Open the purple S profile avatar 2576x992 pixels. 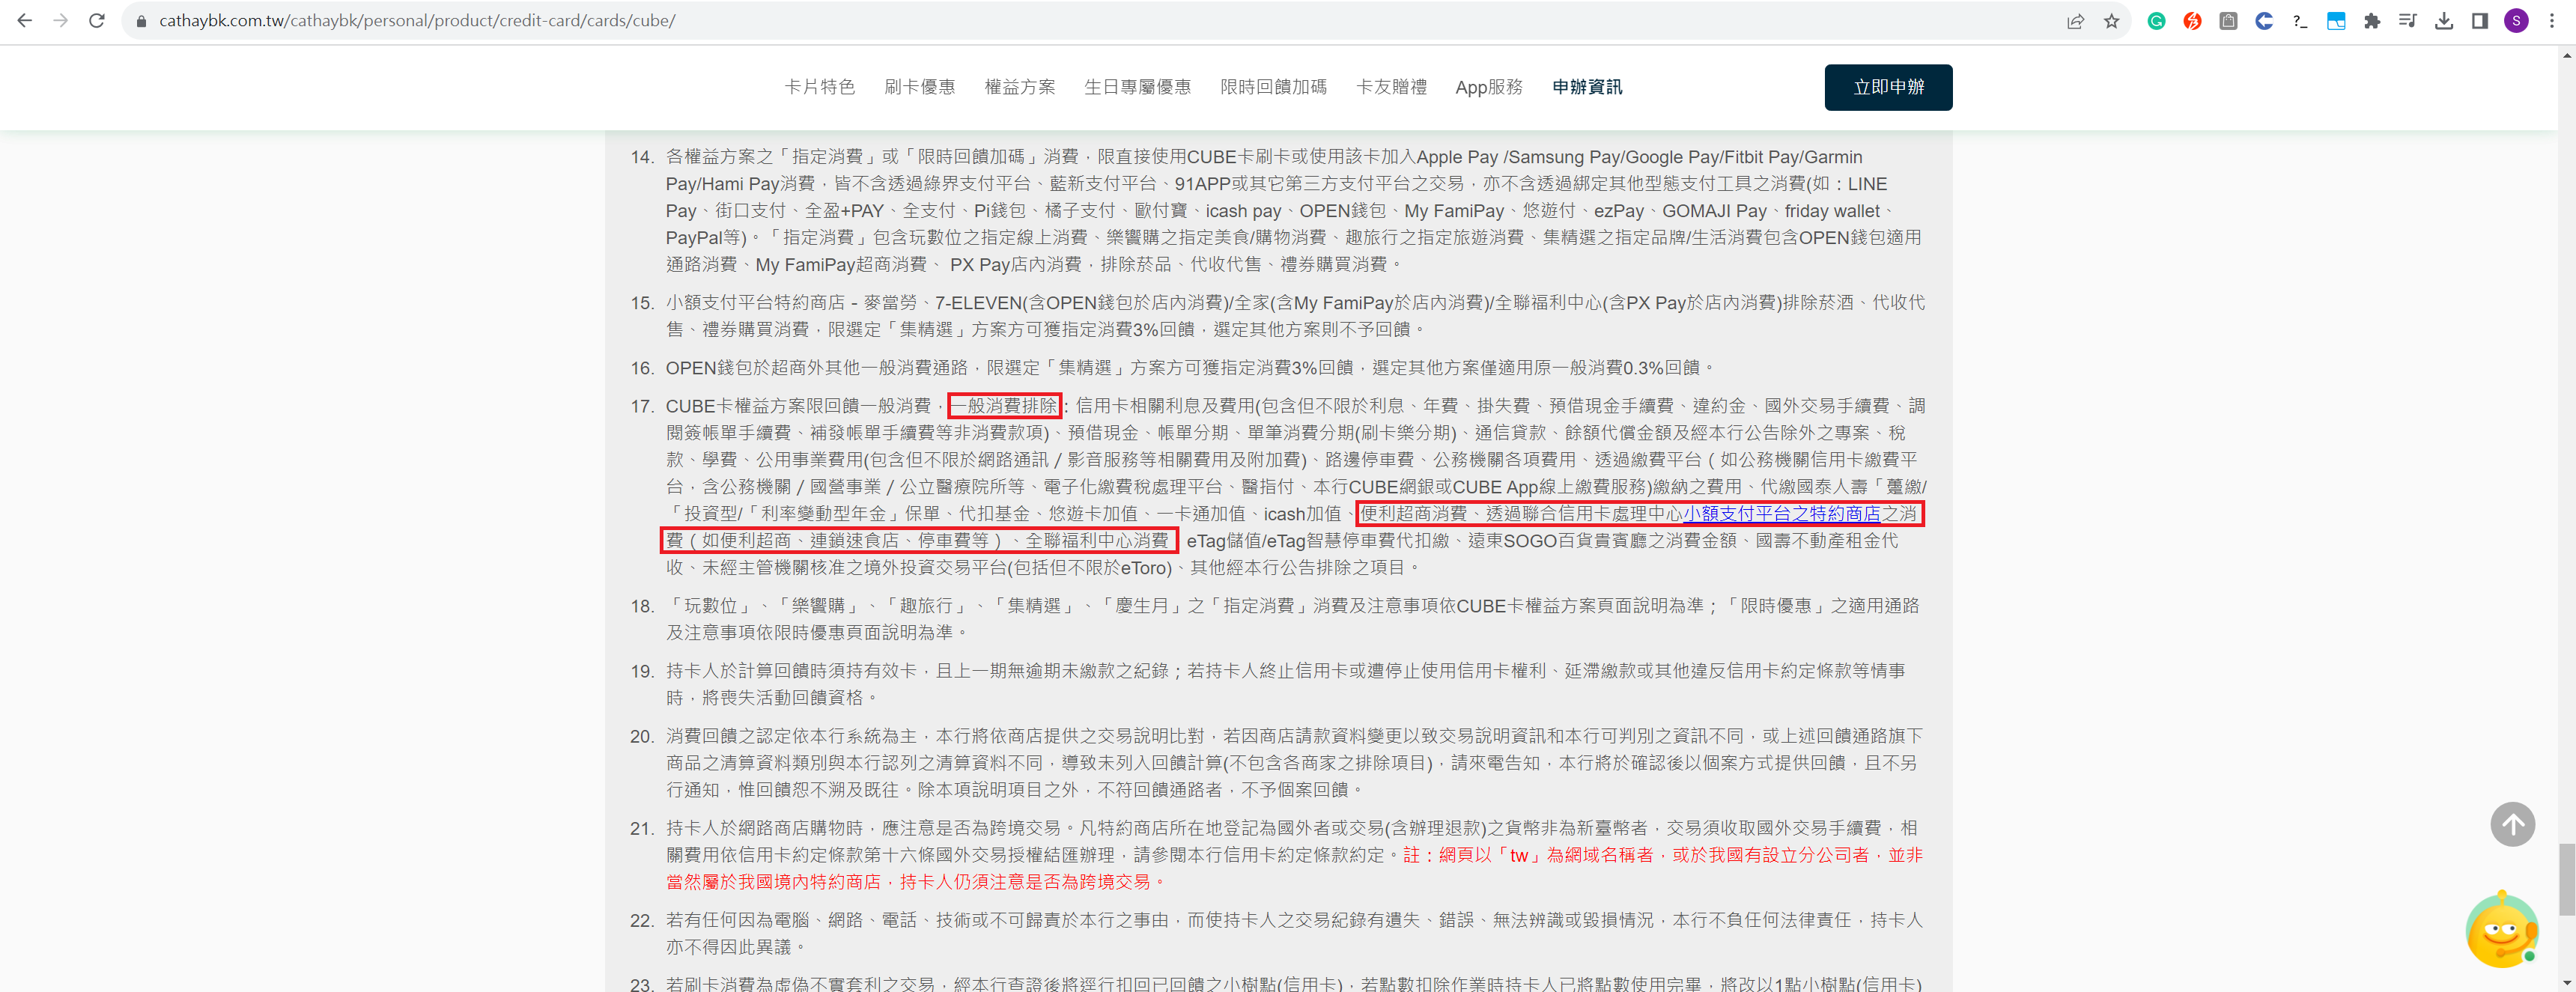click(2516, 21)
